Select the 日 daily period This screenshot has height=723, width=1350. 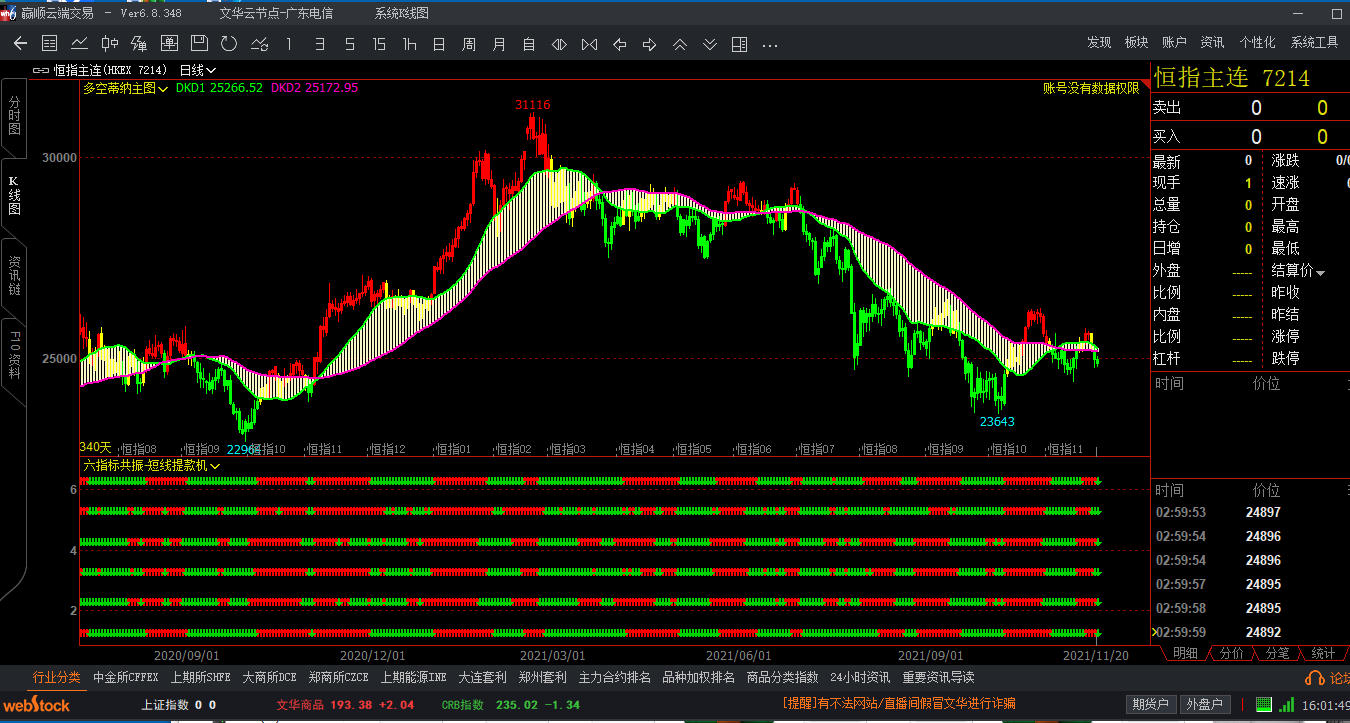pyautogui.click(x=439, y=44)
